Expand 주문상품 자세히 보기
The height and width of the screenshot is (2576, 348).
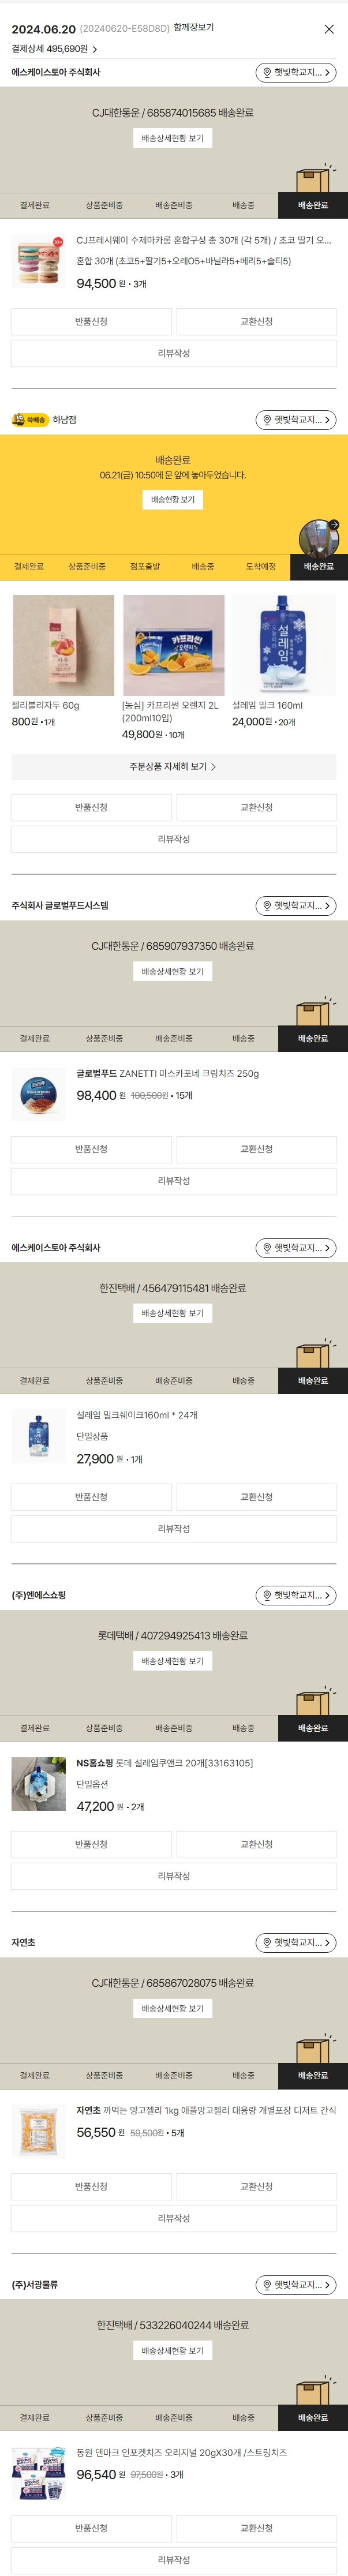pyautogui.click(x=173, y=767)
